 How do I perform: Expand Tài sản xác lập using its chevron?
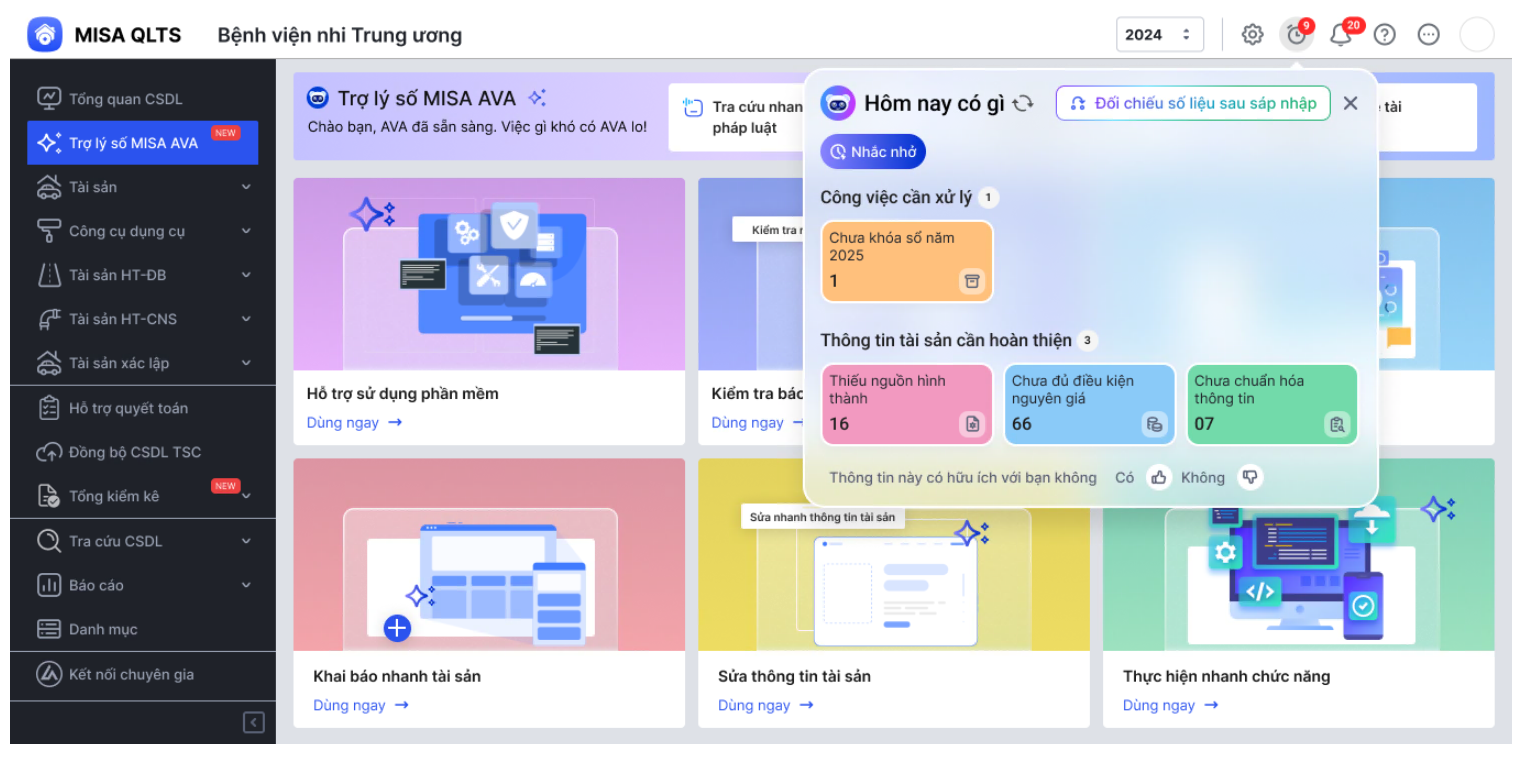point(246,363)
